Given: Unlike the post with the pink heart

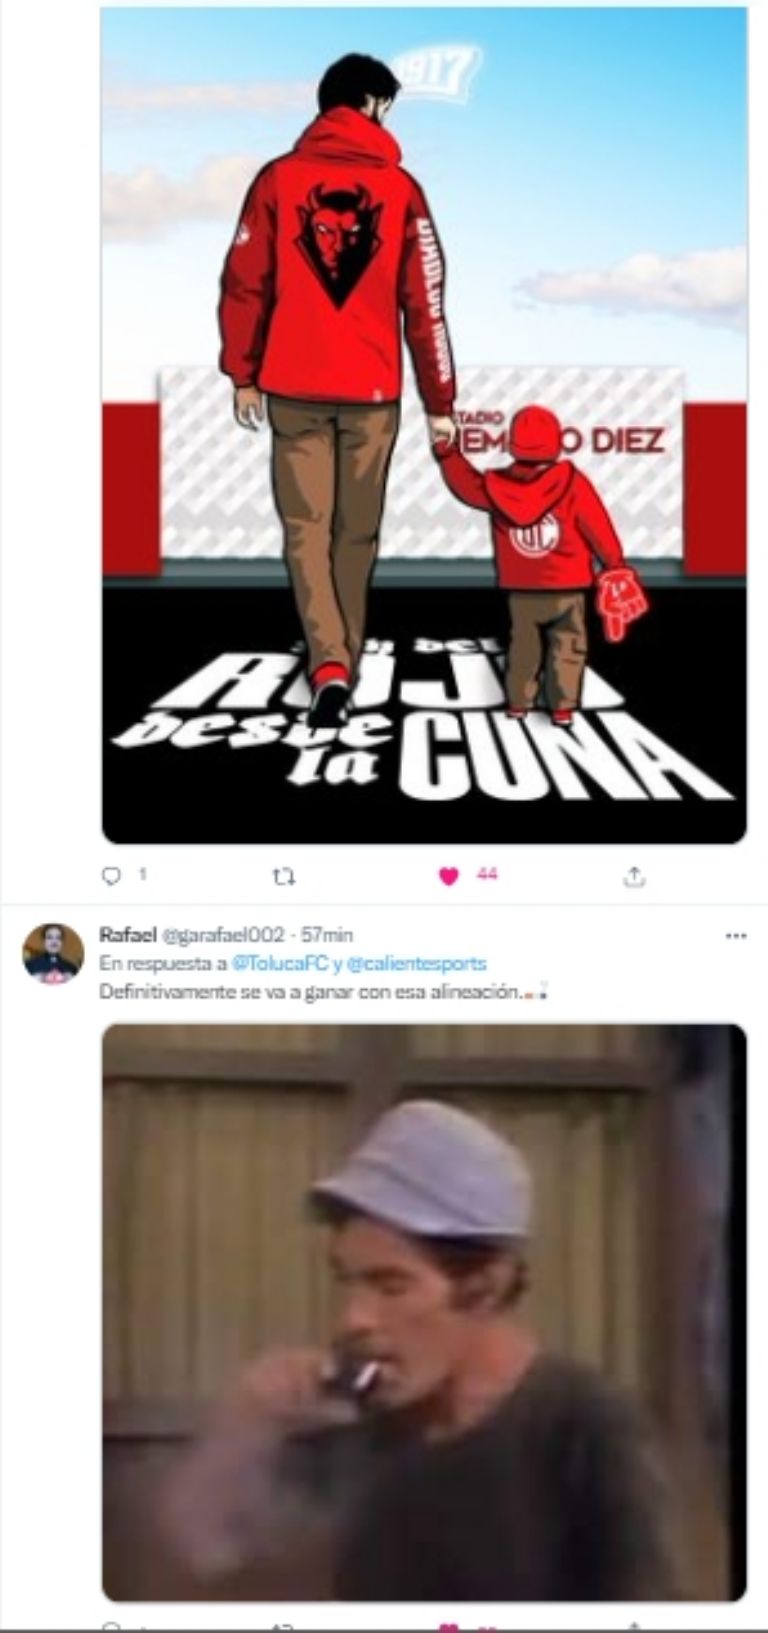Looking at the screenshot, I should (x=449, y=876).
